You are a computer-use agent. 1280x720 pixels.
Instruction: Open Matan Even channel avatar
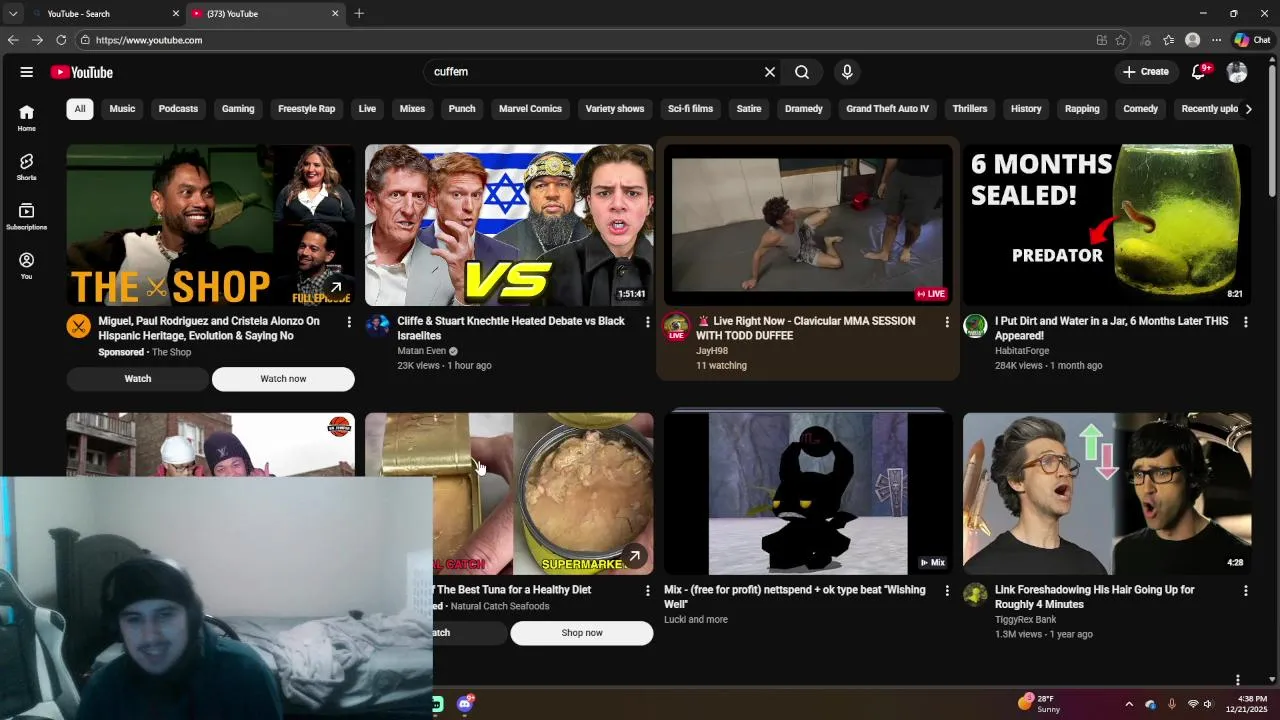377,326
